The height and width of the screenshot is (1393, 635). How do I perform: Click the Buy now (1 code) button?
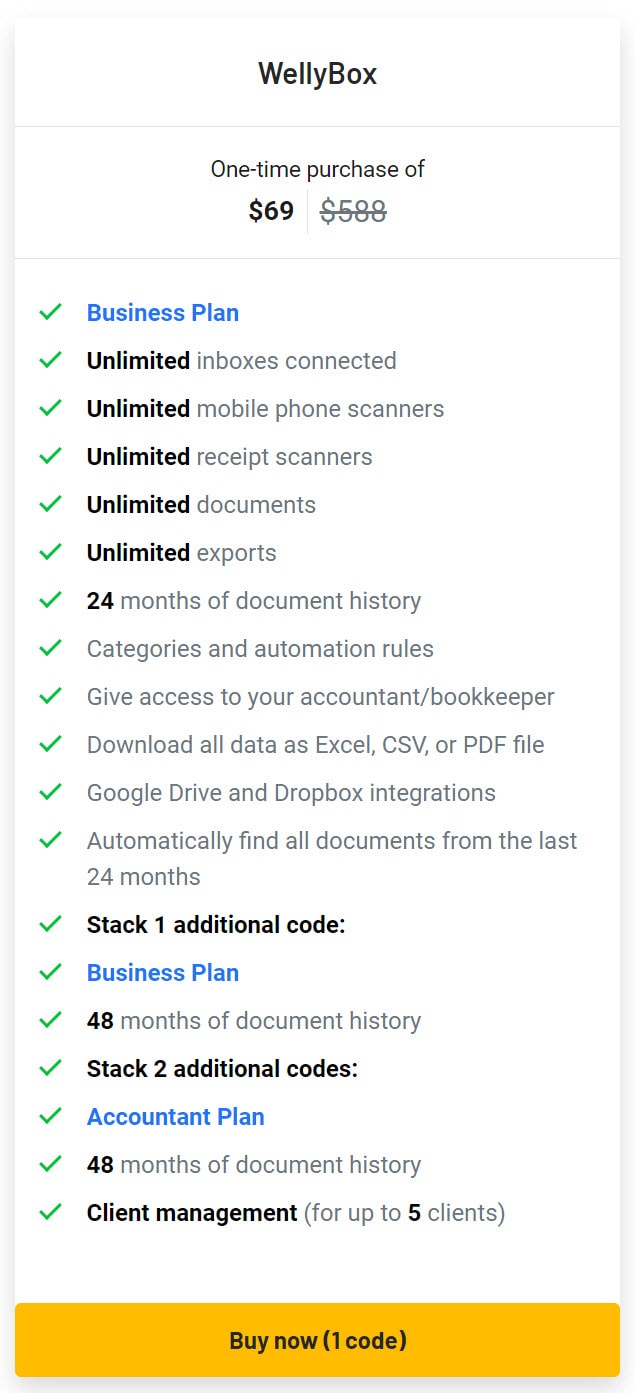pyautogui.click(x=317, y=1340)
